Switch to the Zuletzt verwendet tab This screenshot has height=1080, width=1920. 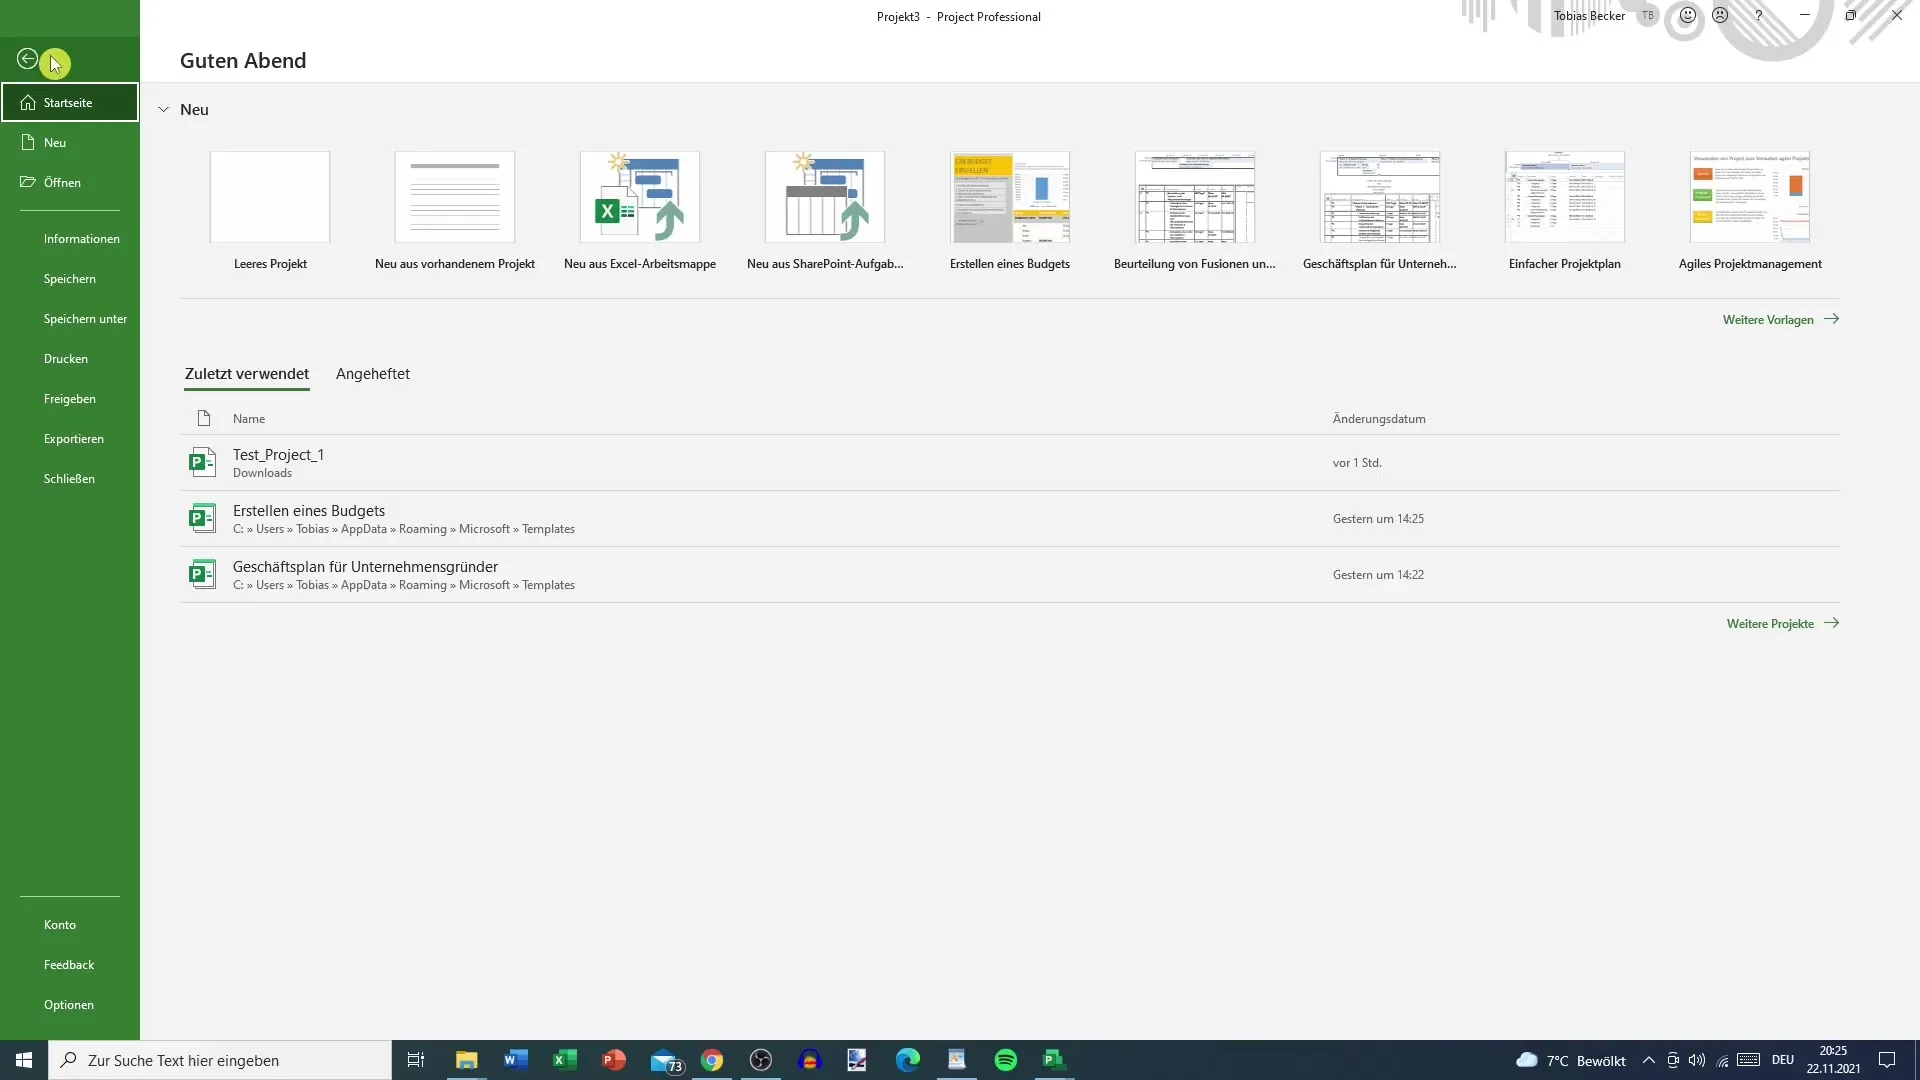point(247,373)
